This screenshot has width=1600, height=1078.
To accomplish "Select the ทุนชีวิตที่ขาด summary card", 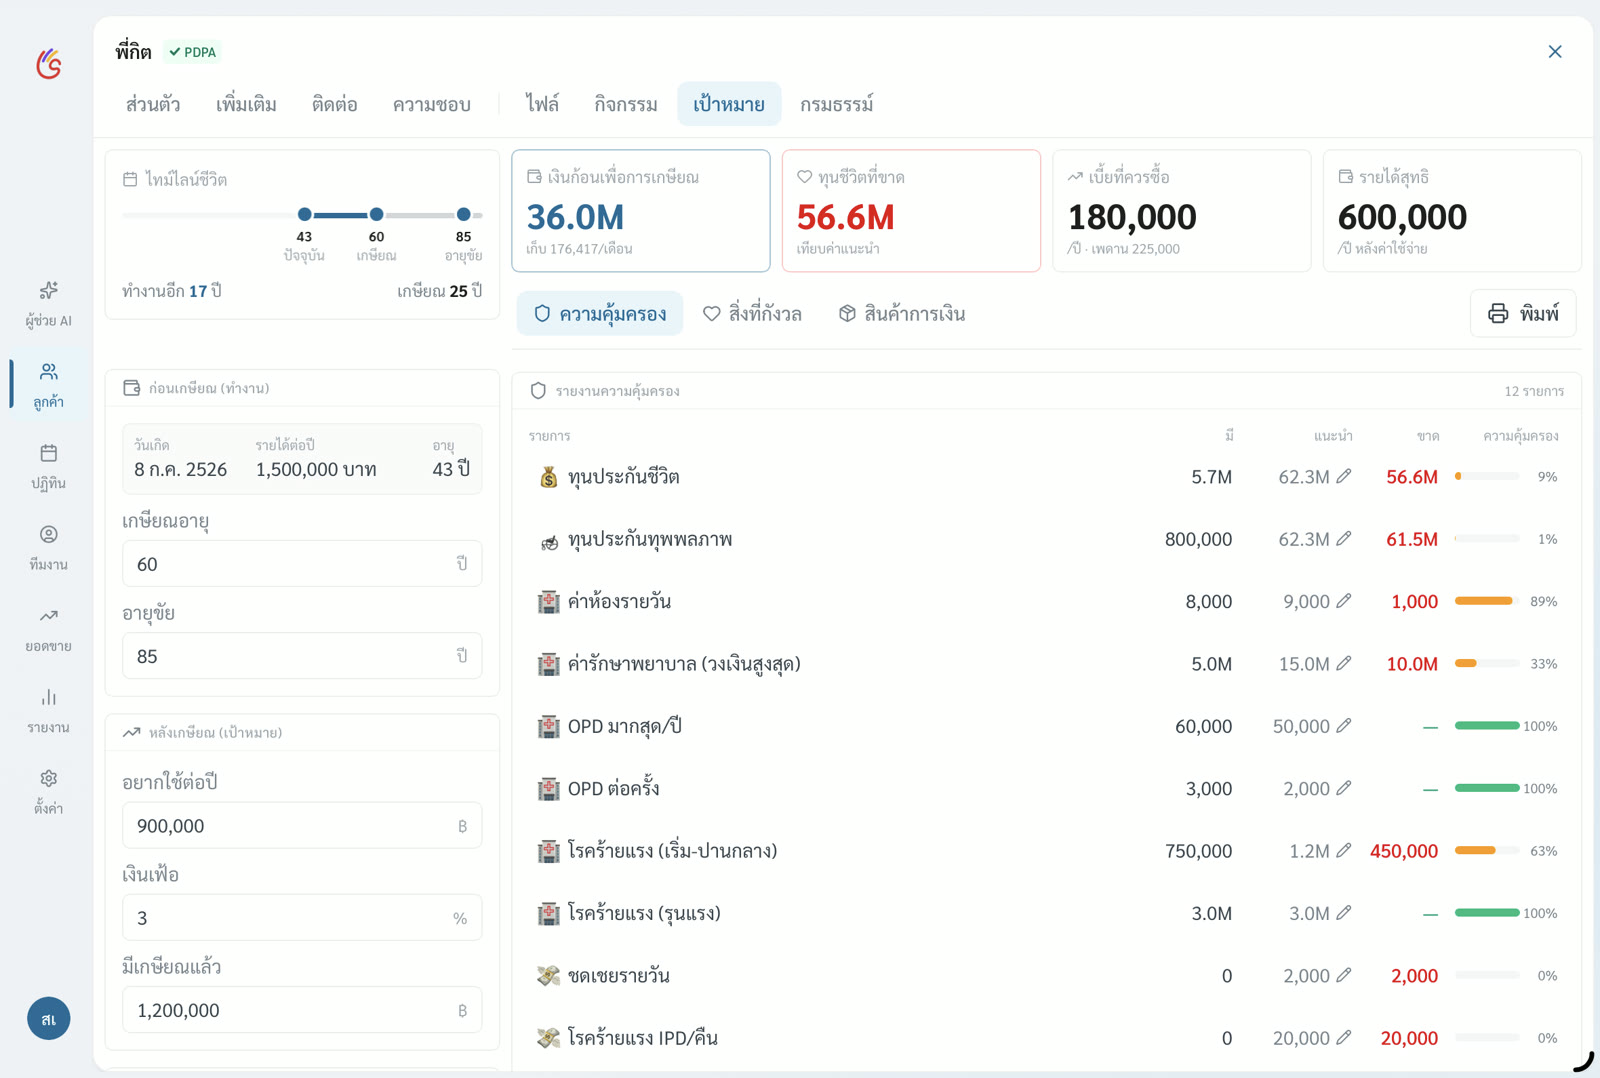I will point(911,211).
